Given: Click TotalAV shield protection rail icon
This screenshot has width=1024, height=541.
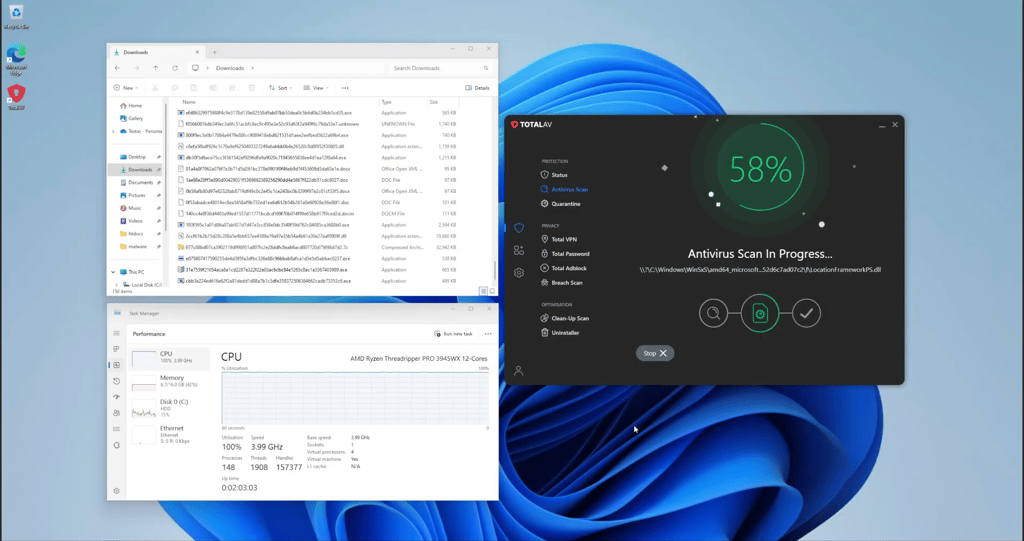Looking at the screenshot, I should [519, 228].
